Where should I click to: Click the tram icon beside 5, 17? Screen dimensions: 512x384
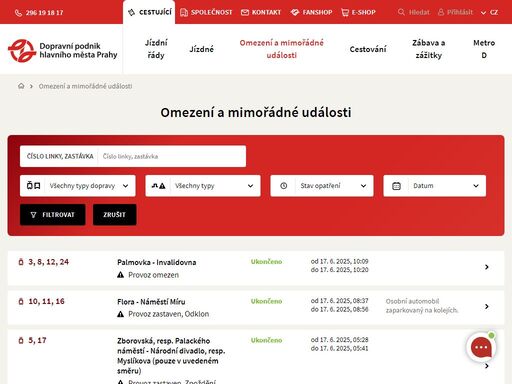[x=21, y=340]
